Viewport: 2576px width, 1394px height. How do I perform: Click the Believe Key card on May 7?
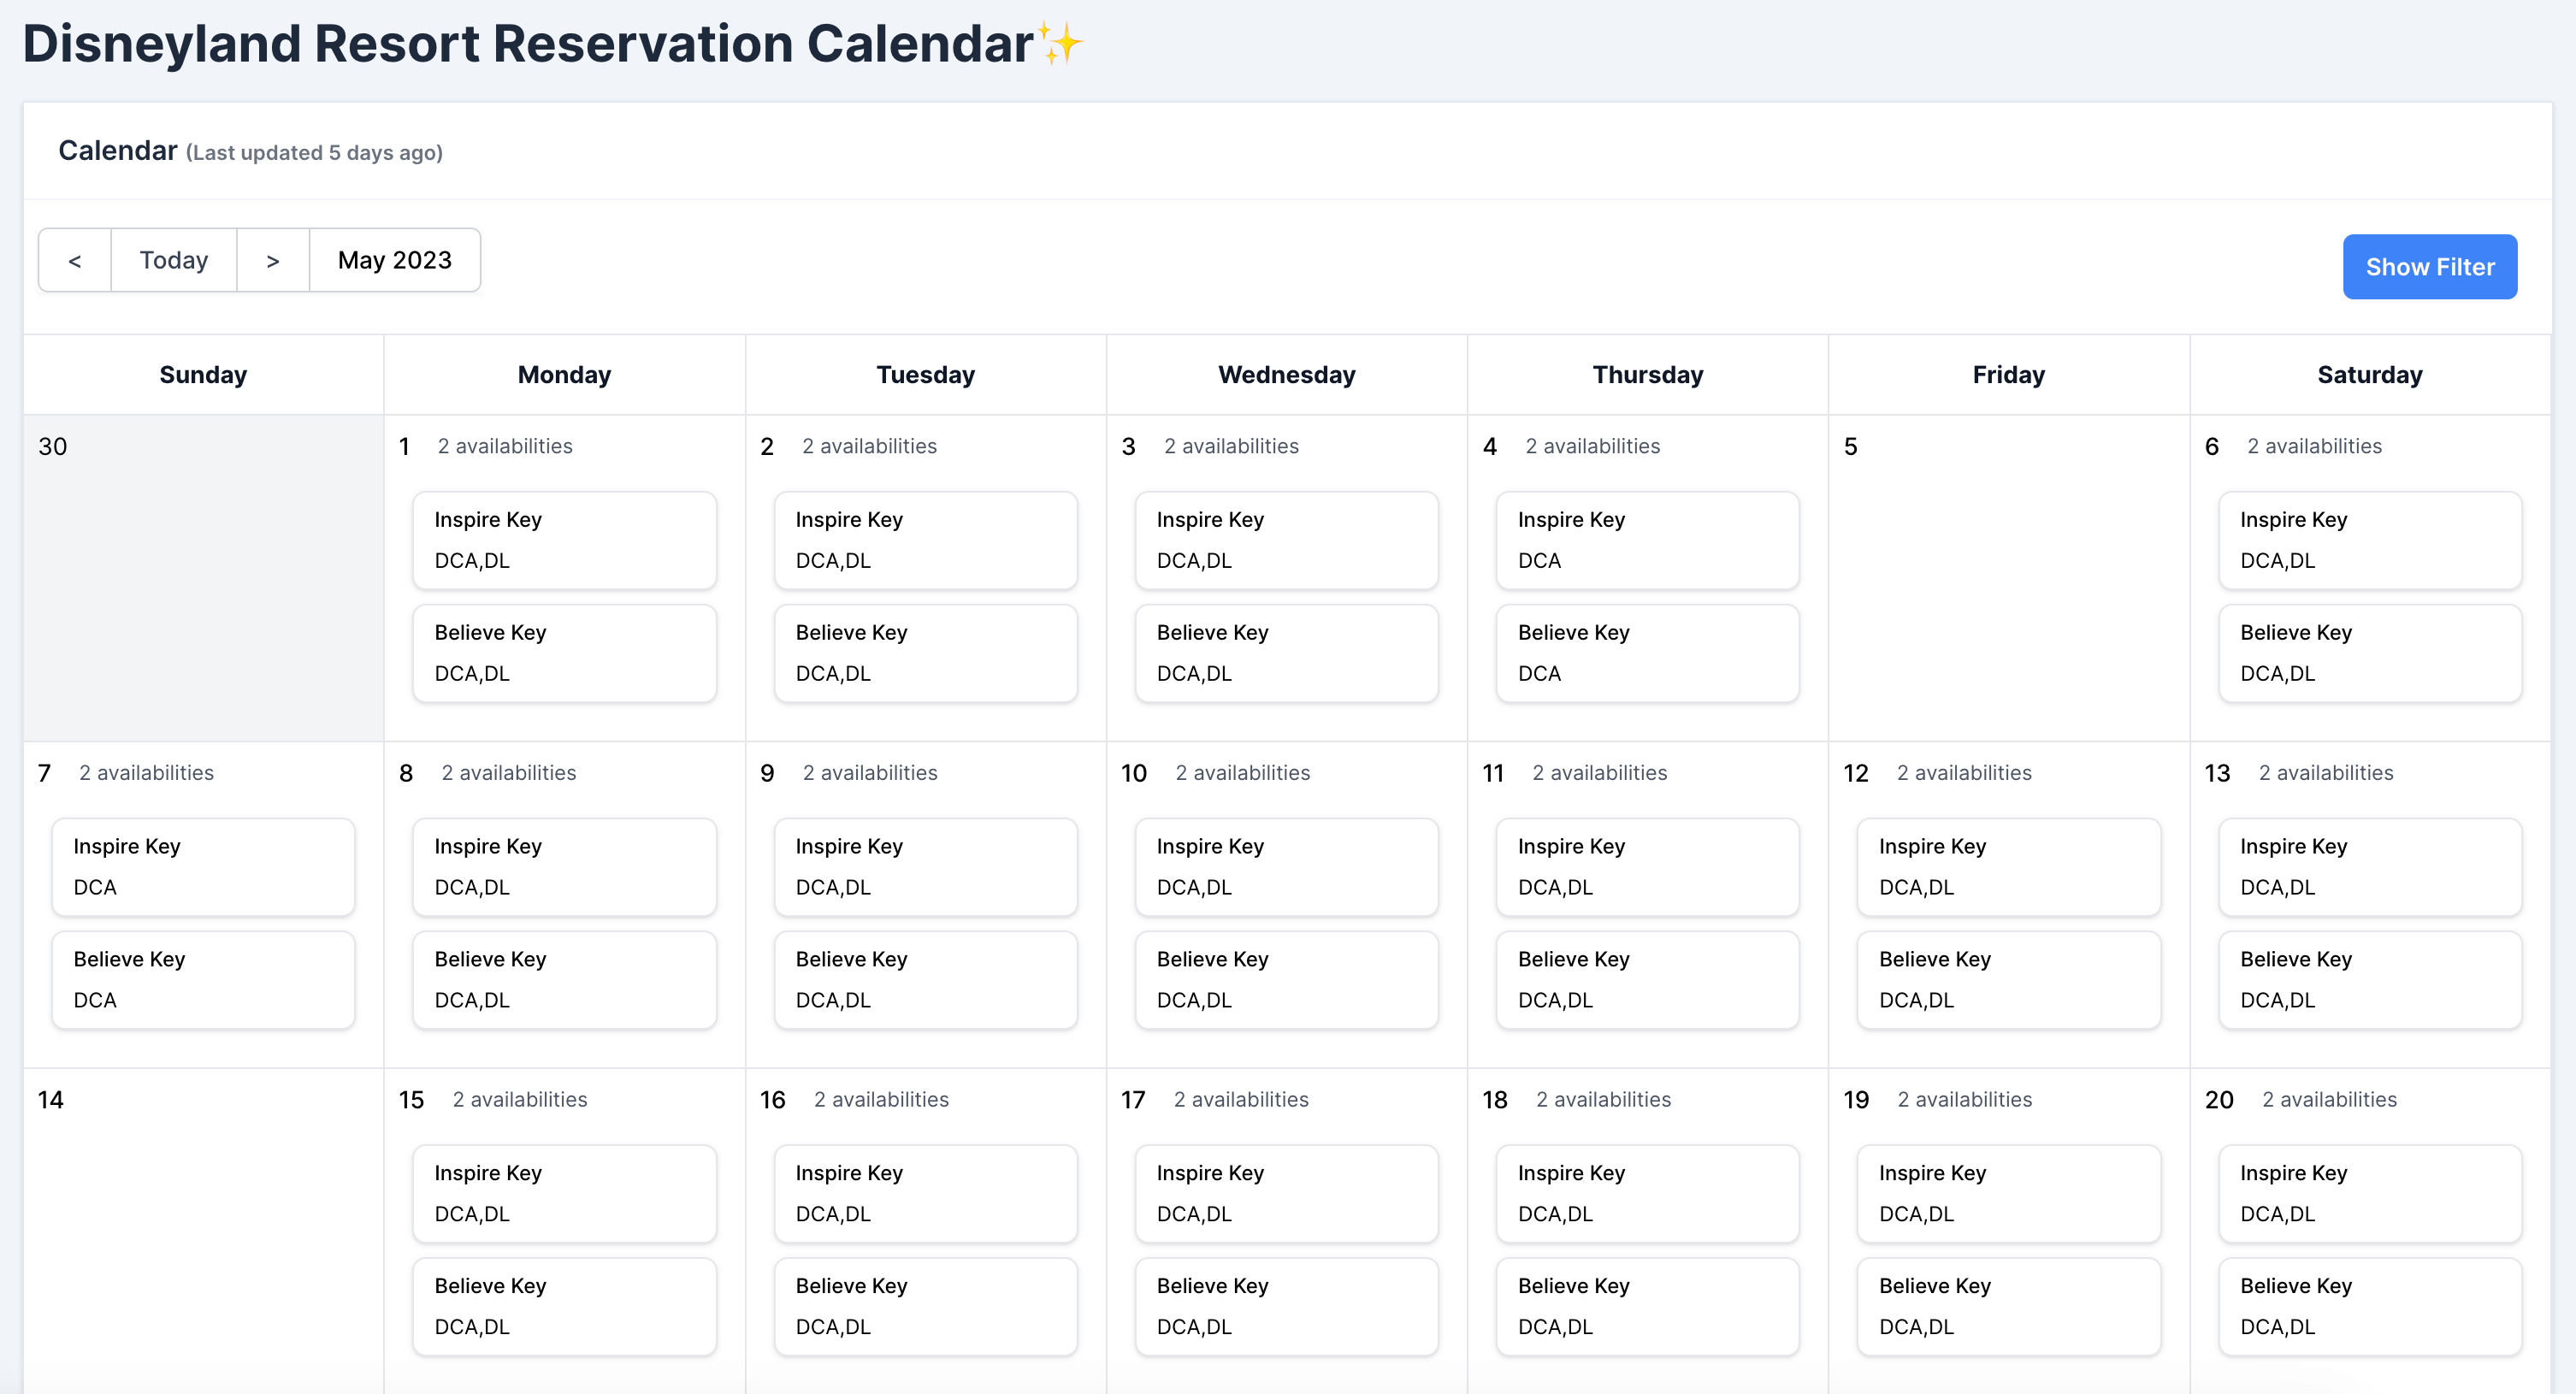203,979
